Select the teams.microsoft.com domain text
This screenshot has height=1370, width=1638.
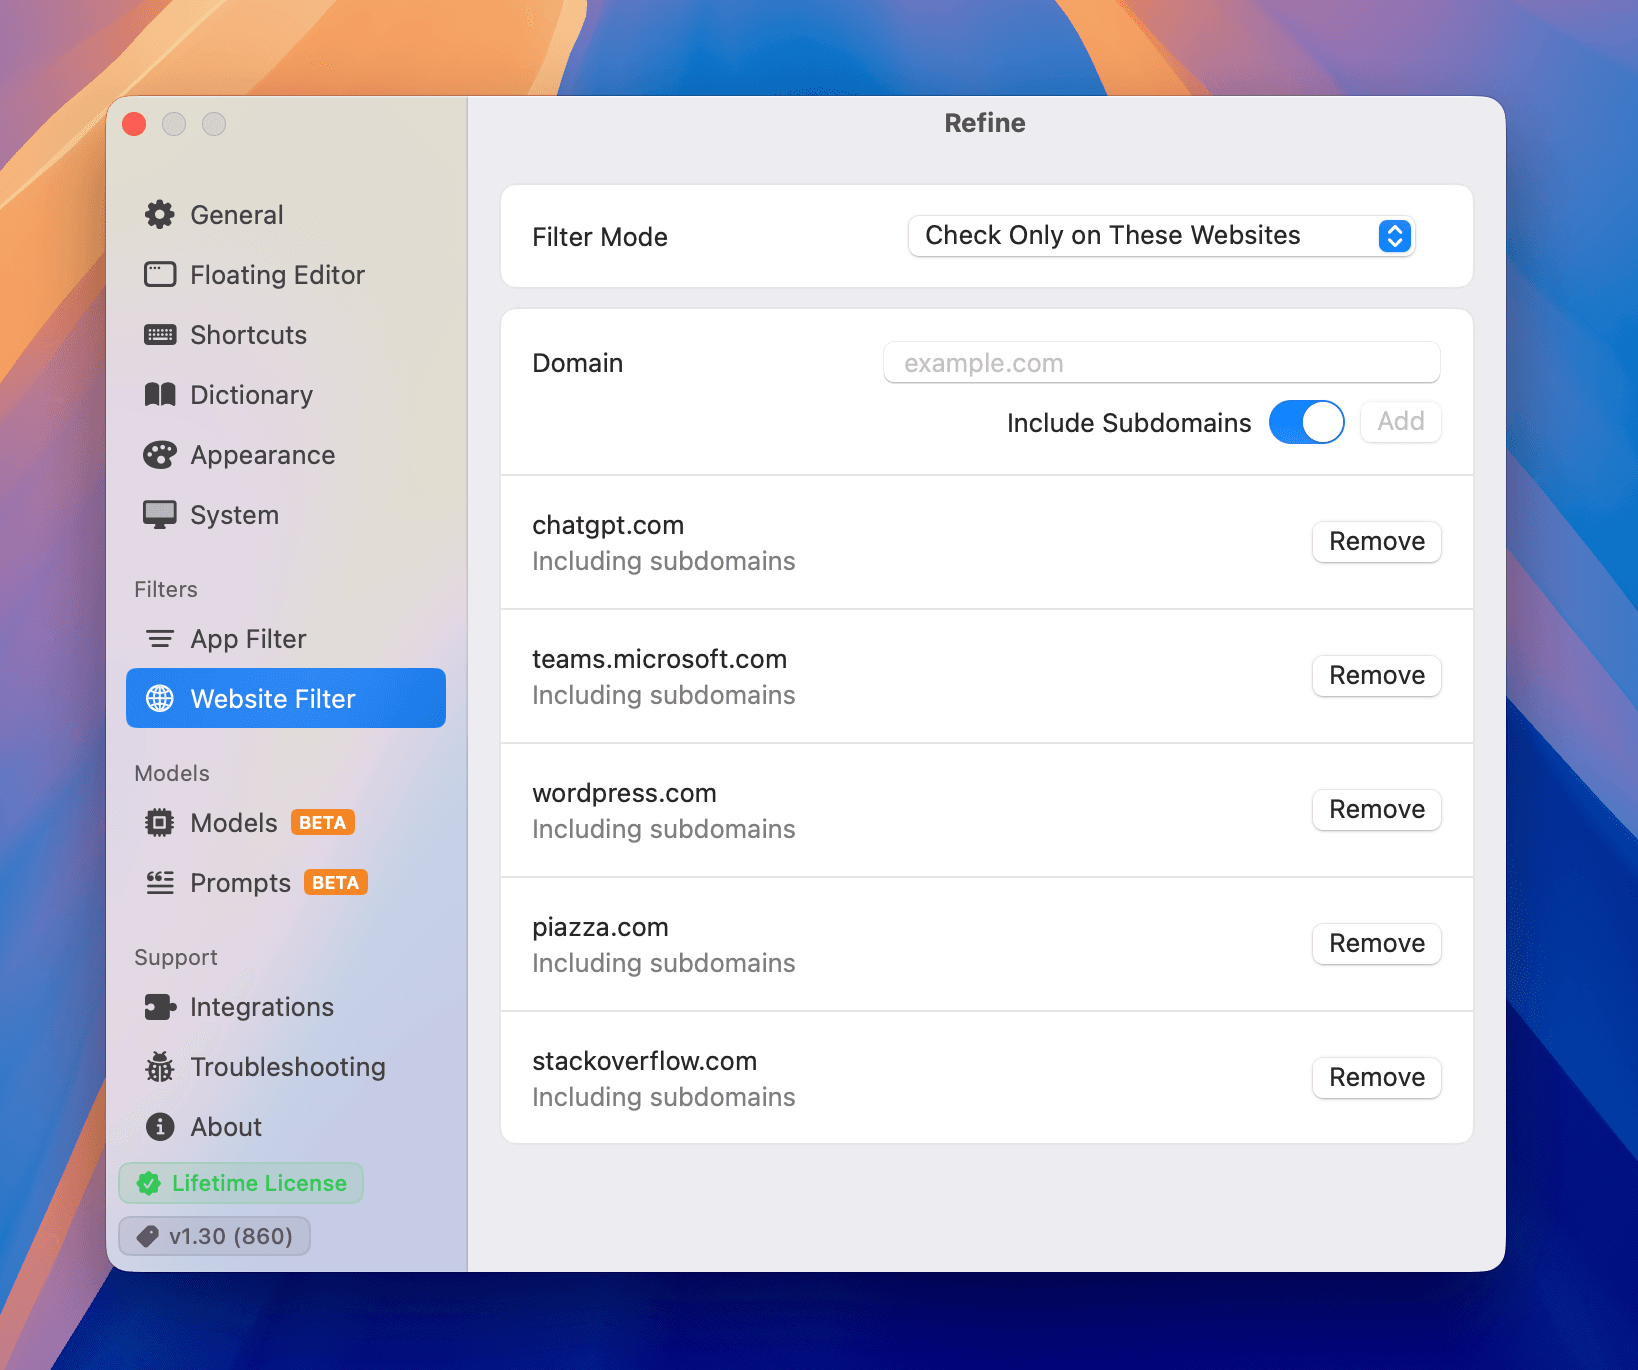pyautogui.click(x=659, y=659)
